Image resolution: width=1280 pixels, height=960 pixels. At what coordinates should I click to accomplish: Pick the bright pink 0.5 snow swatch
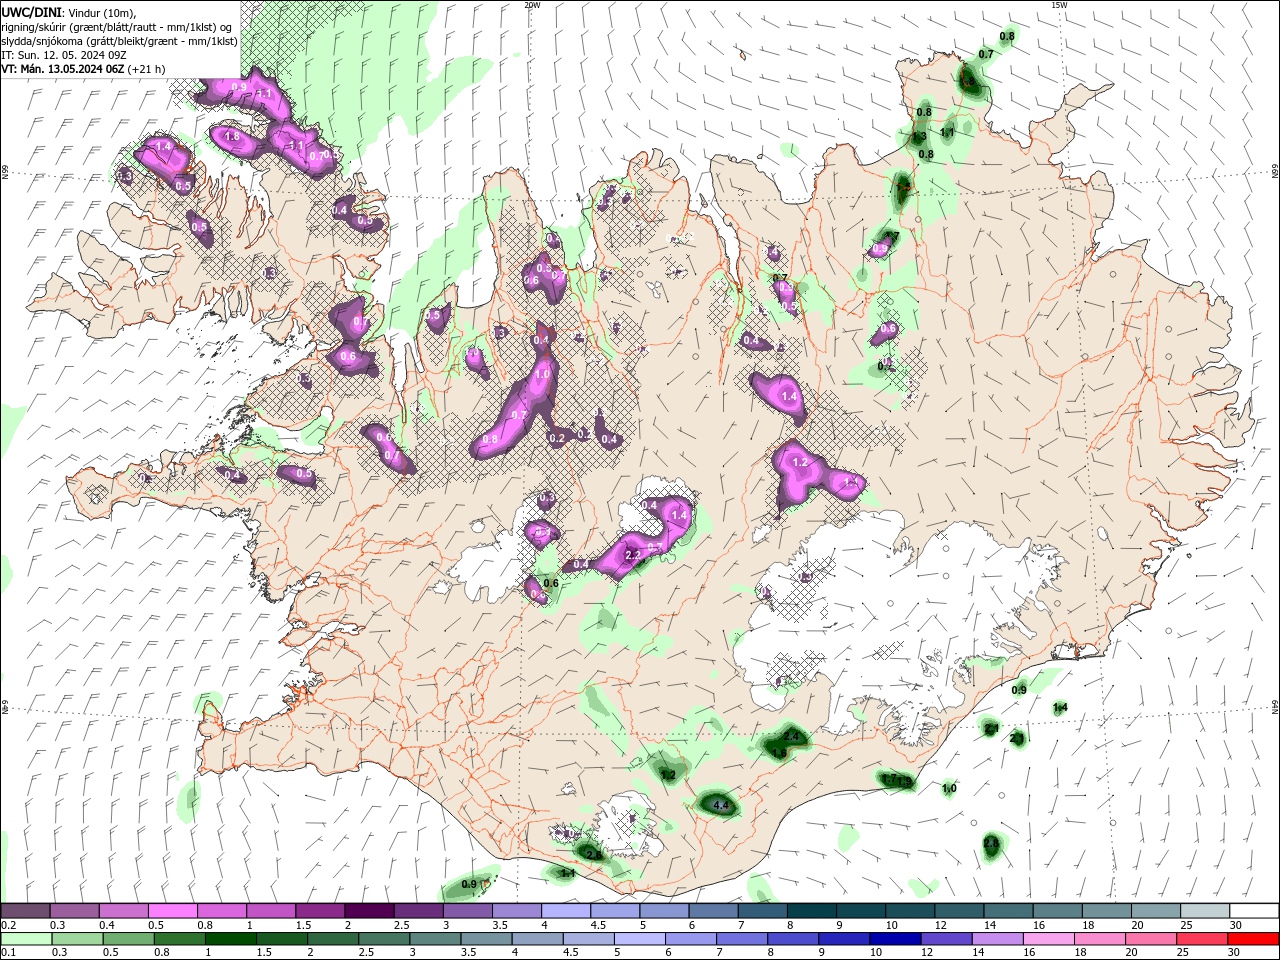click(x=172, y=910)
